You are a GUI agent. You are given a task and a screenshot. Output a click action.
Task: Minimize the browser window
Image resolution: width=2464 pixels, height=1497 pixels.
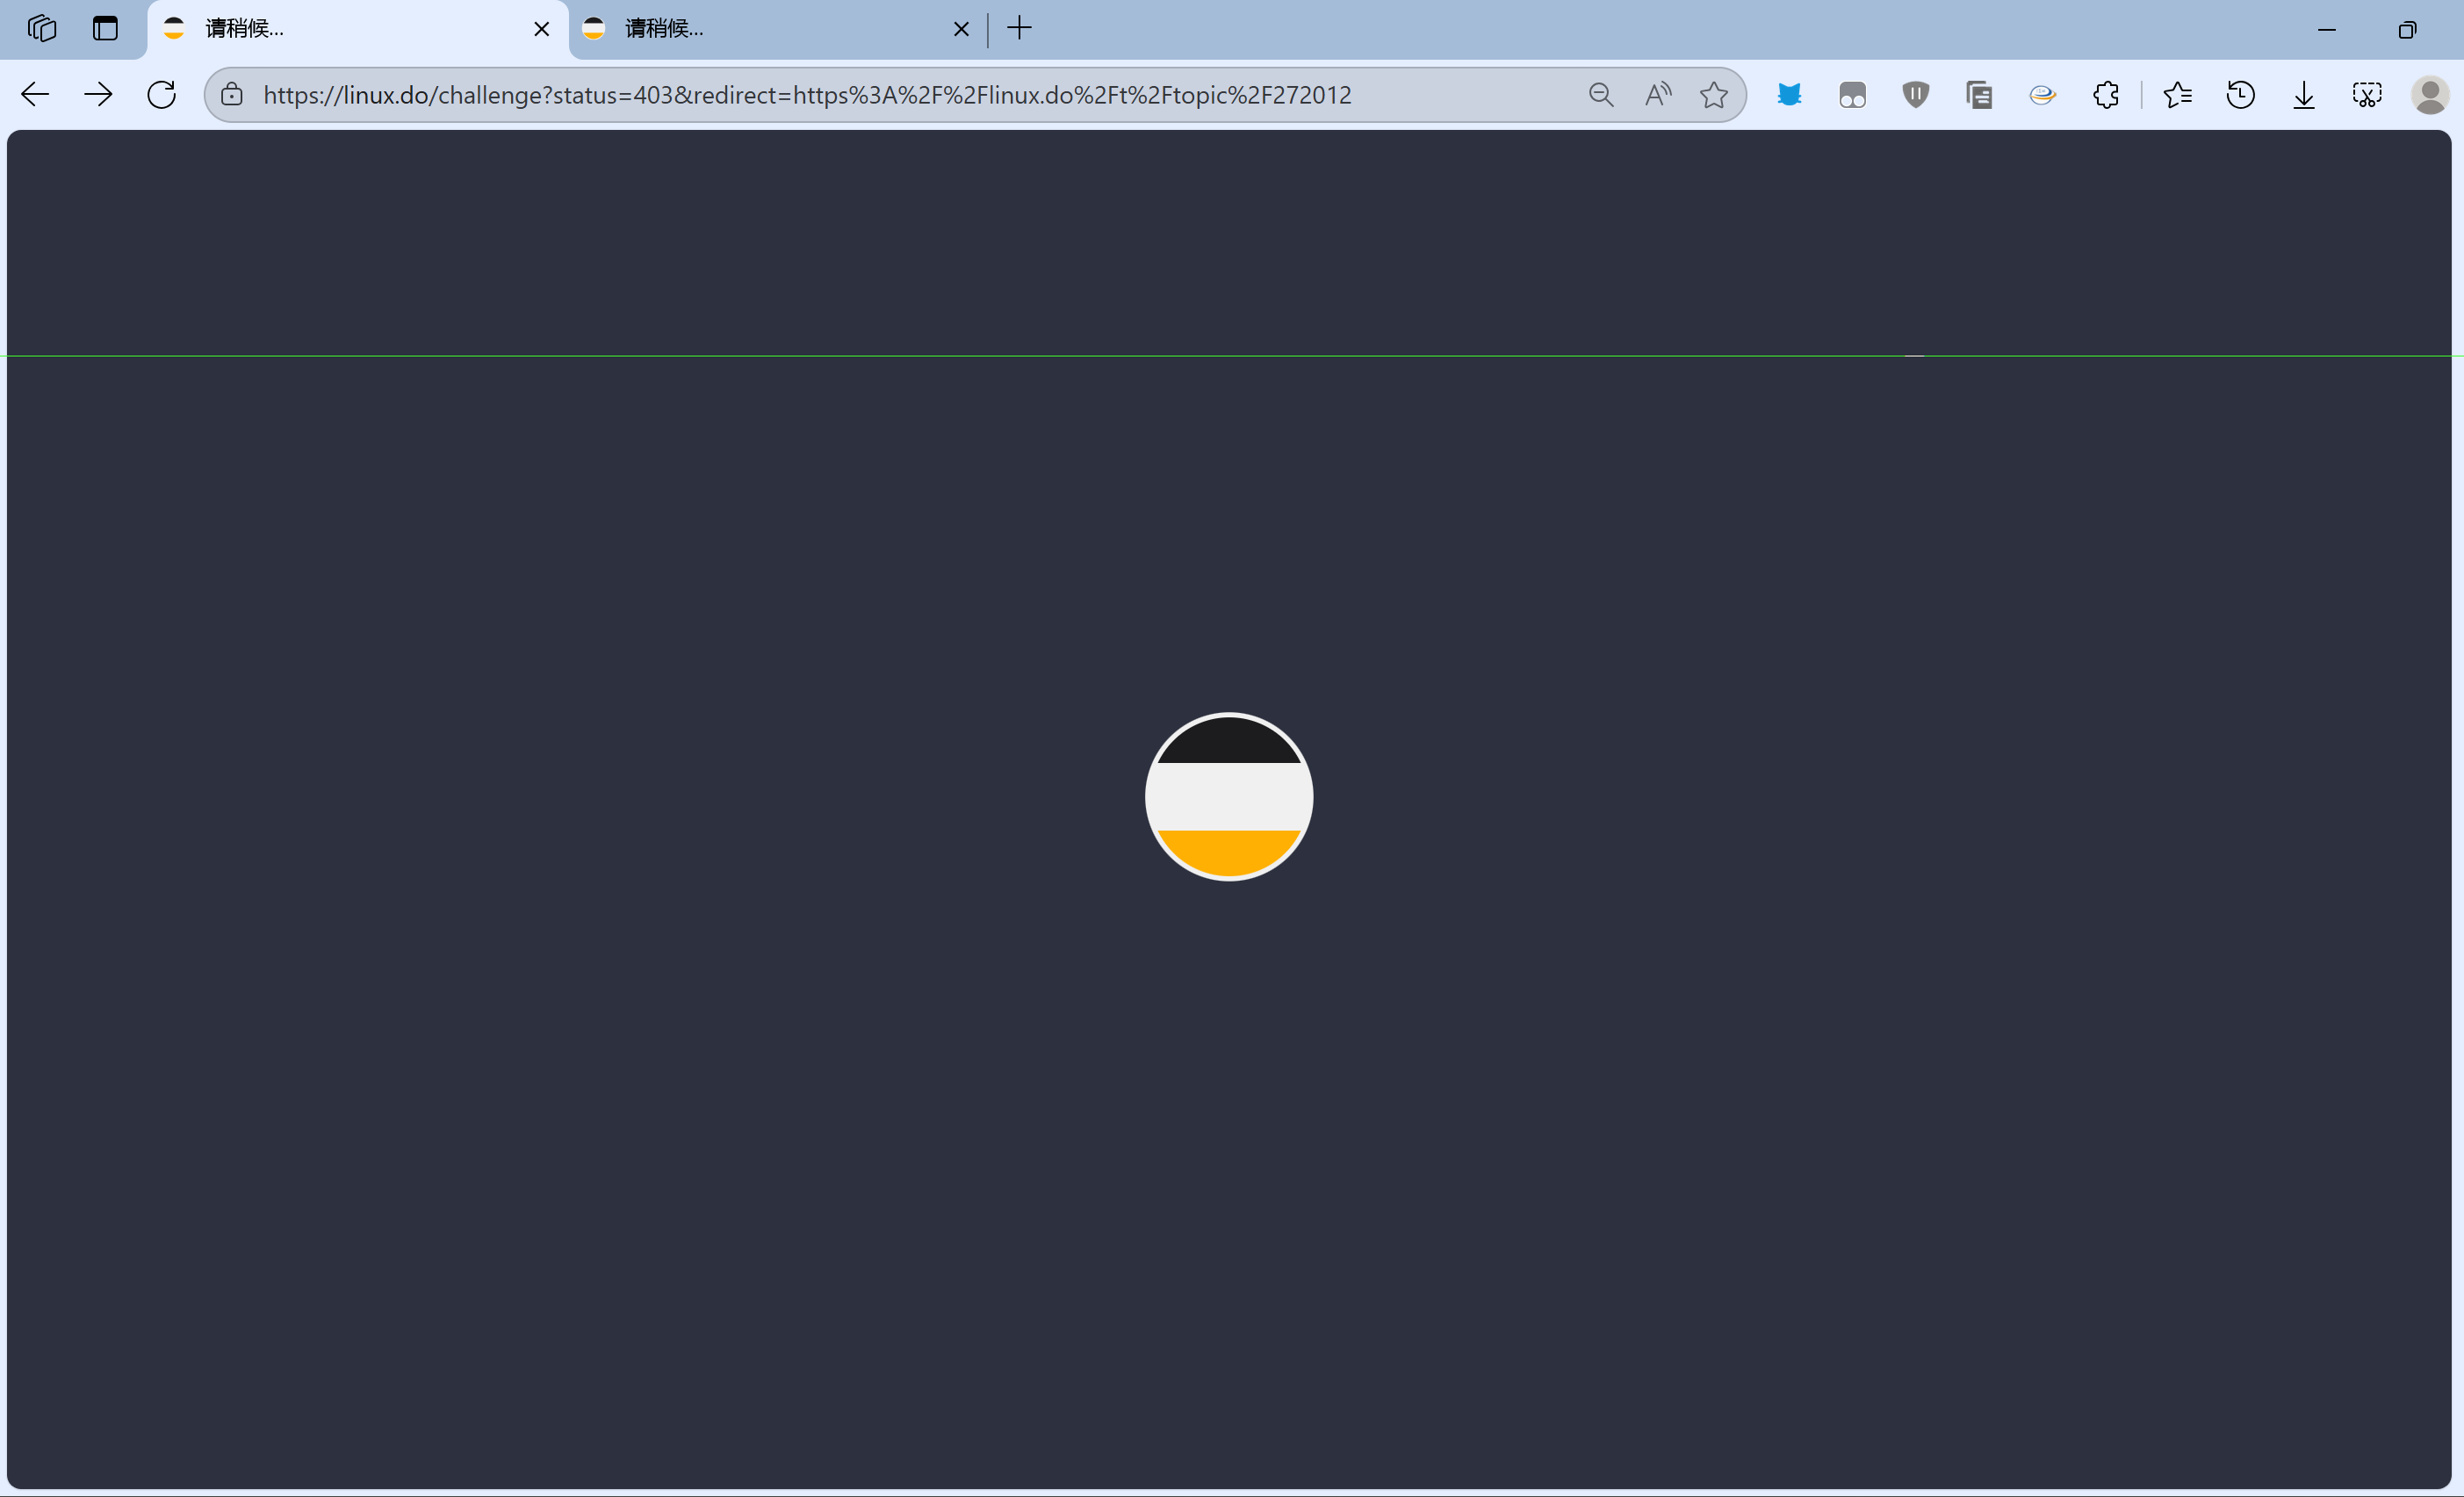click(x=2327, y=30)
